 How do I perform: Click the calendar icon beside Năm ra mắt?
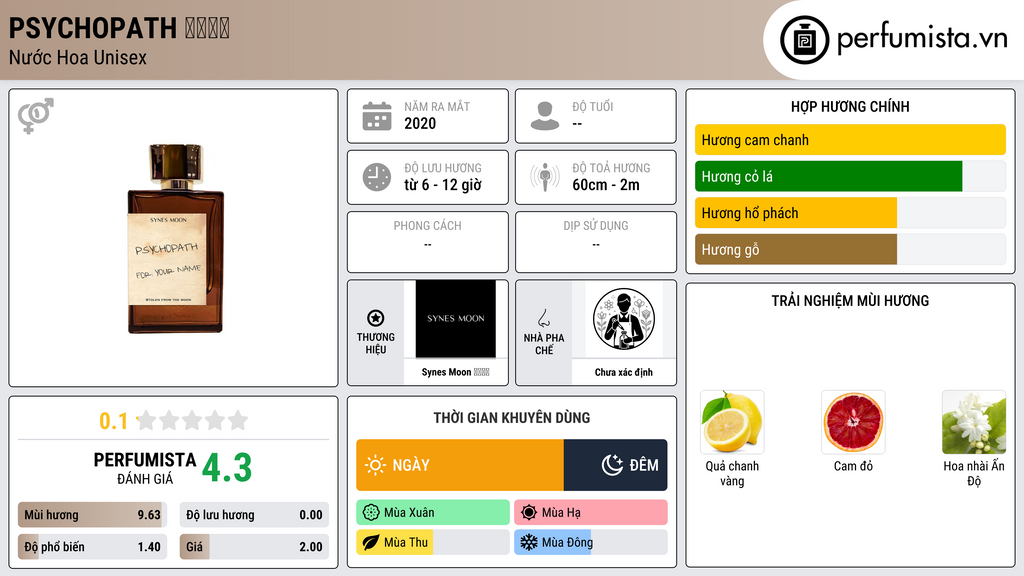(377, 116)
